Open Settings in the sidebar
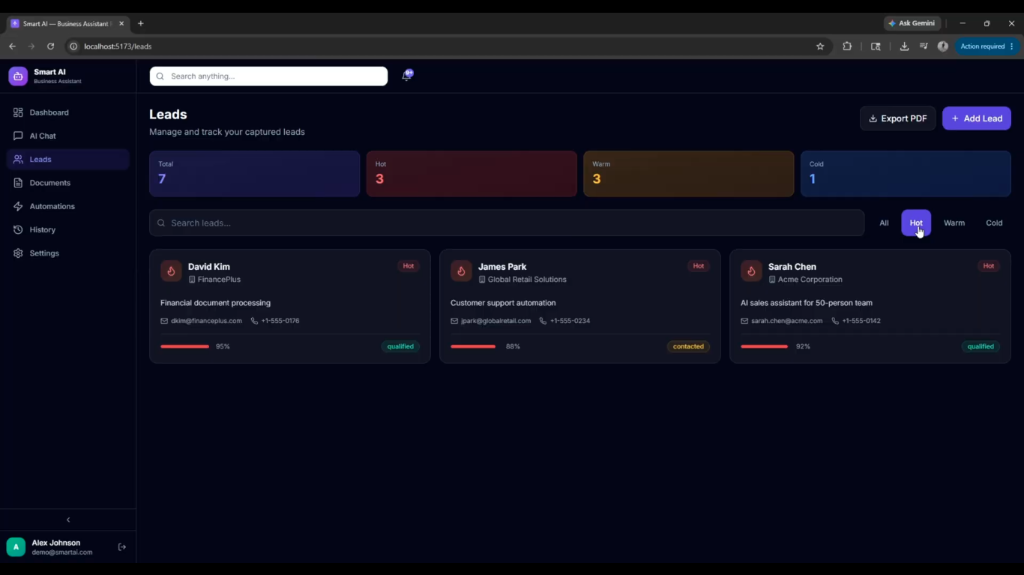Viewport: 1024px width, 575px height. (x=68, y=254)
